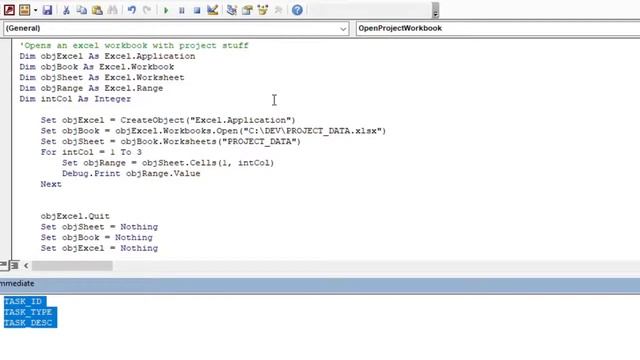Screen dimensions: 640x360
Task: Click the Insert Module icon
Action: (x=24, y=10)
